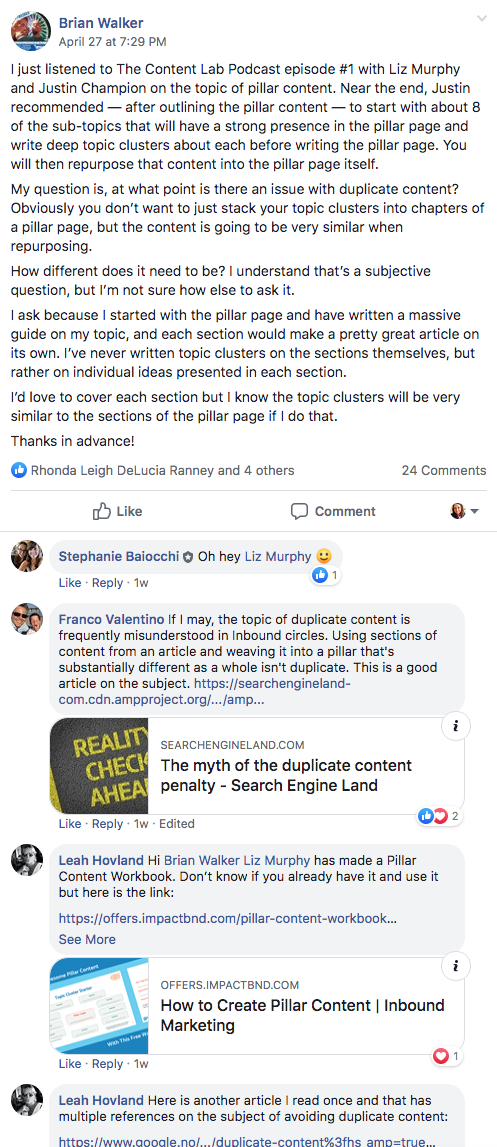Open Brian Walker's profile picture
This screenshot has width=497, height=1147.
click(x=31, y=31)
